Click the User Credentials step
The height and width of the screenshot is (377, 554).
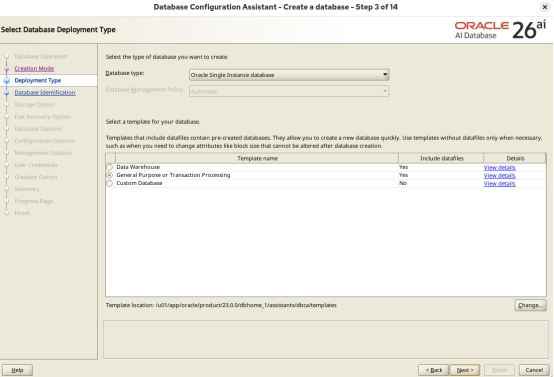coord(36,165)
